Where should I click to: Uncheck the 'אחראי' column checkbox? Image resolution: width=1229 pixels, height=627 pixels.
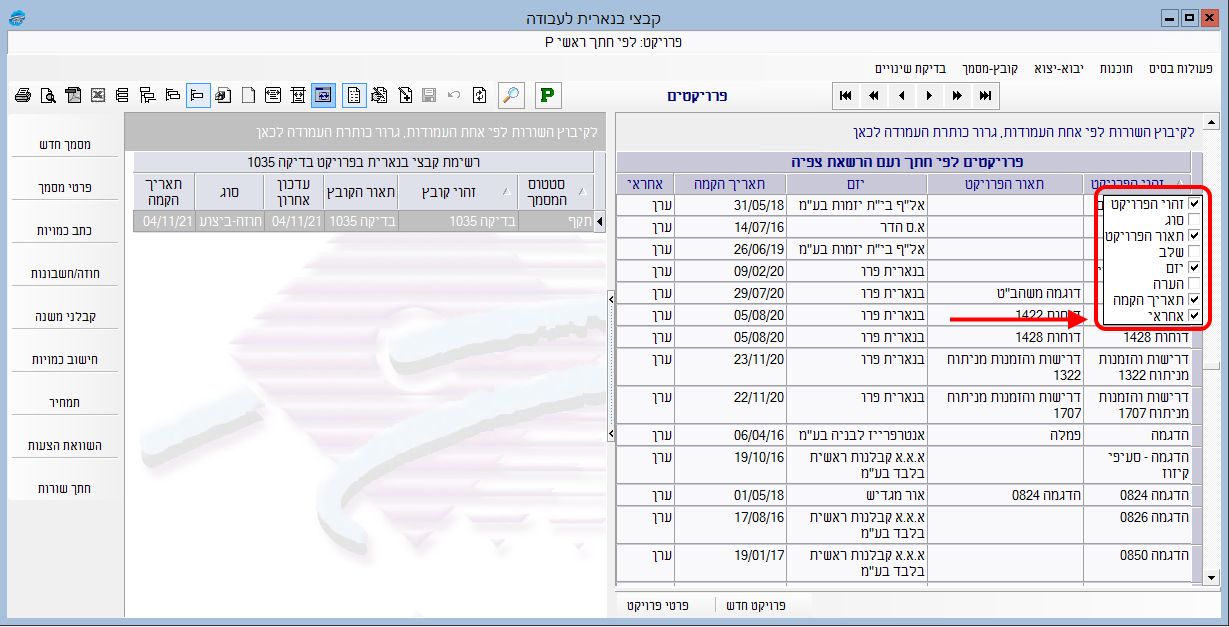(x=1194, y=315)
